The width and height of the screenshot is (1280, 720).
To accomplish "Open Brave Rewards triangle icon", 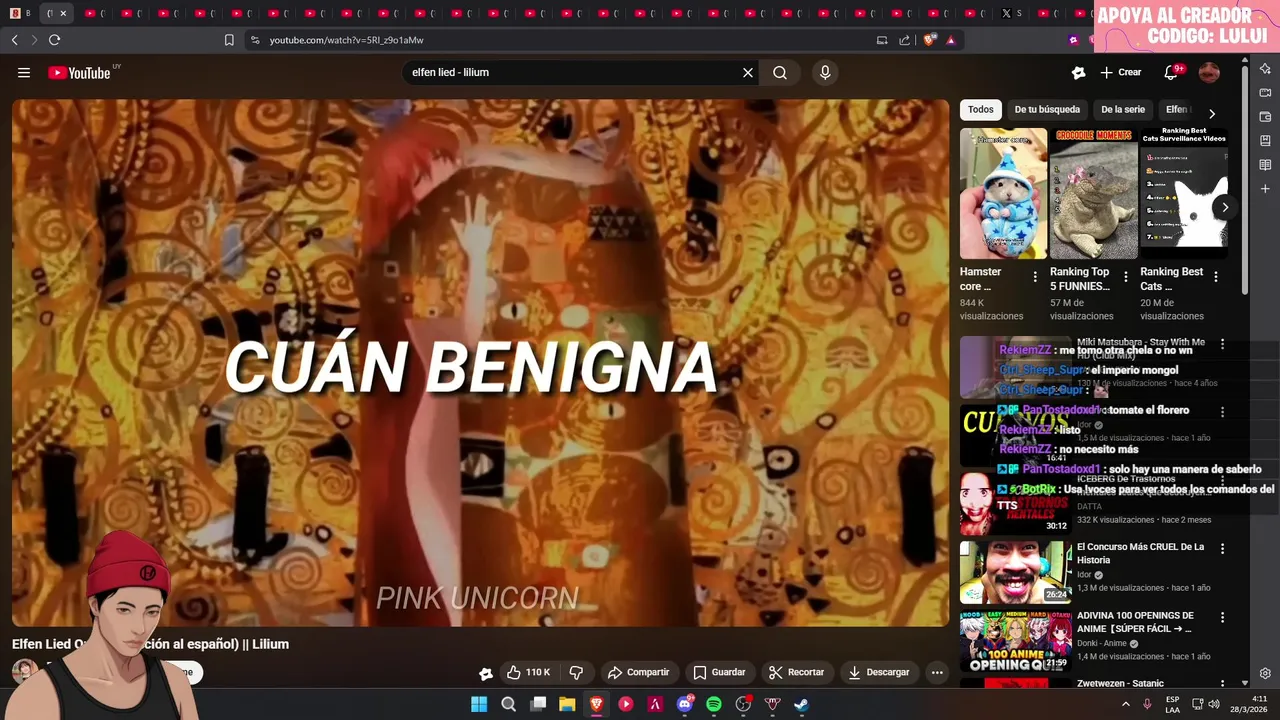I will pos(951,40).
